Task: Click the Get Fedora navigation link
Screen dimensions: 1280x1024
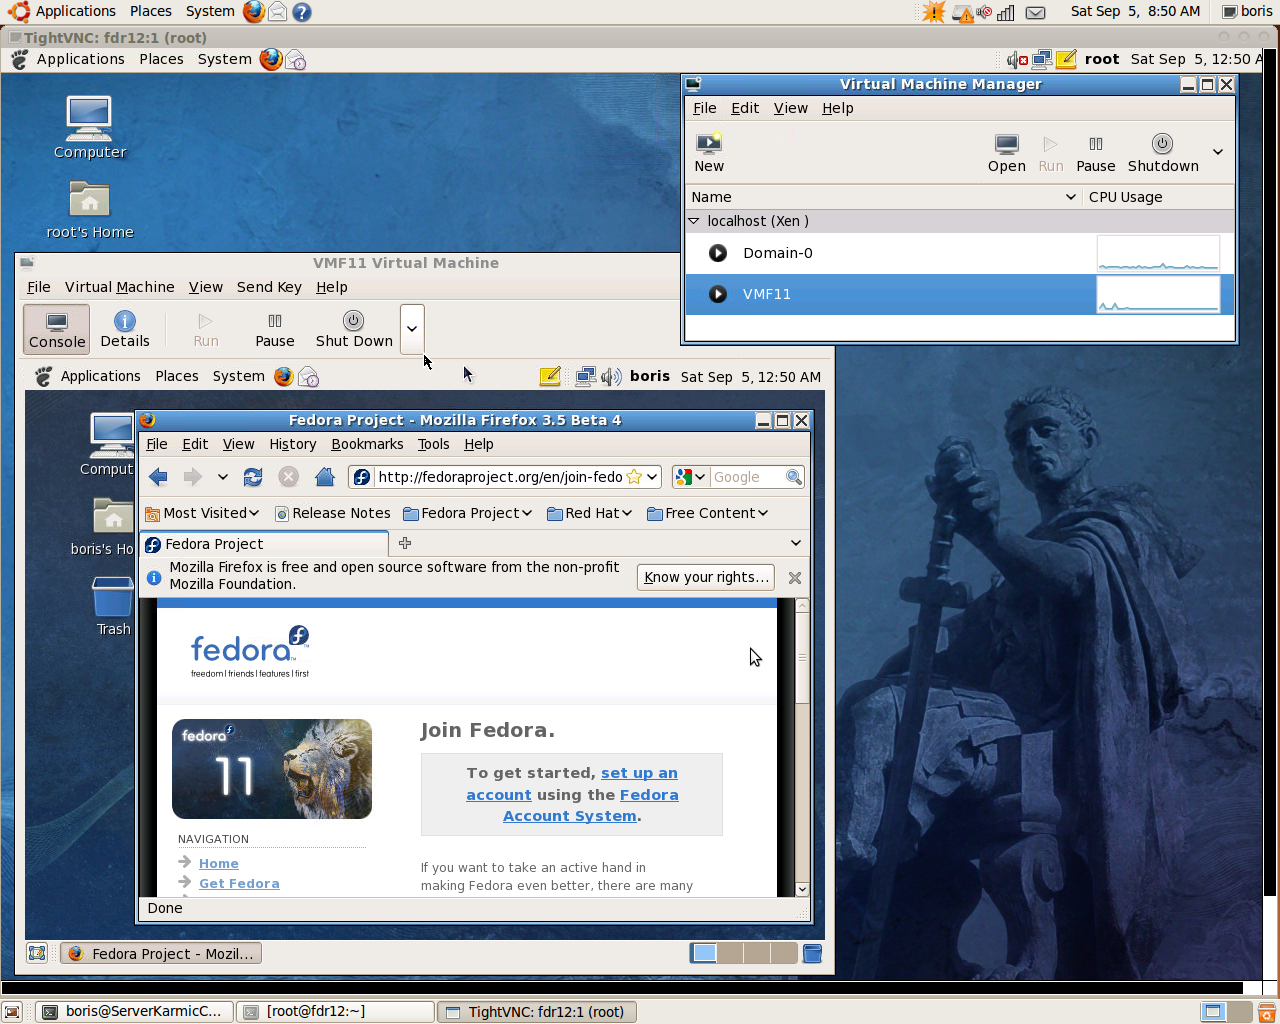Action: click(x=239, y=884)
